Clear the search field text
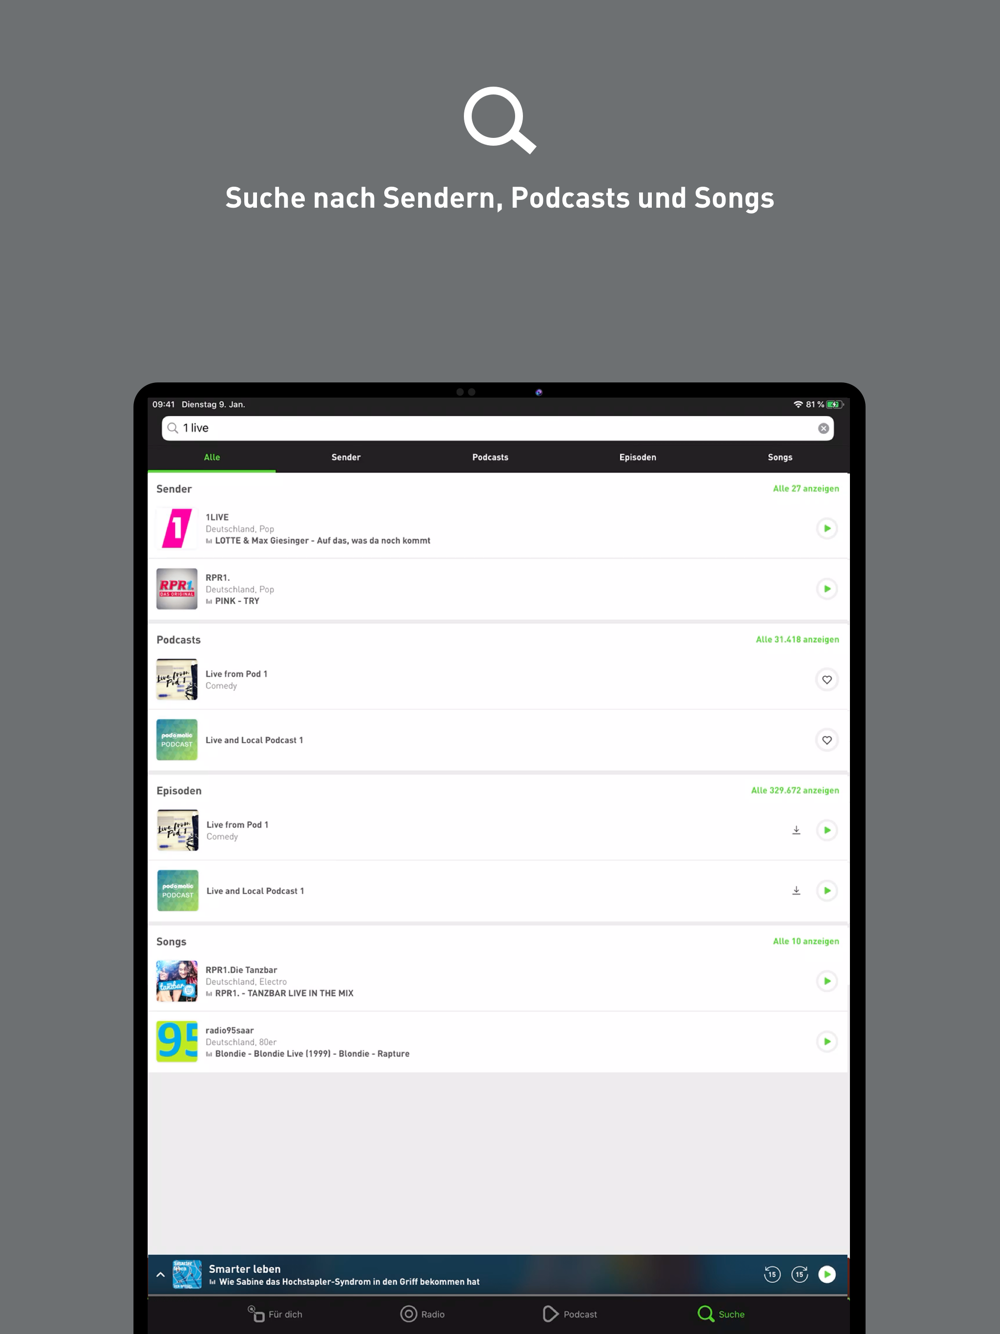The image size is (1000, 1334). coord(824,428)
